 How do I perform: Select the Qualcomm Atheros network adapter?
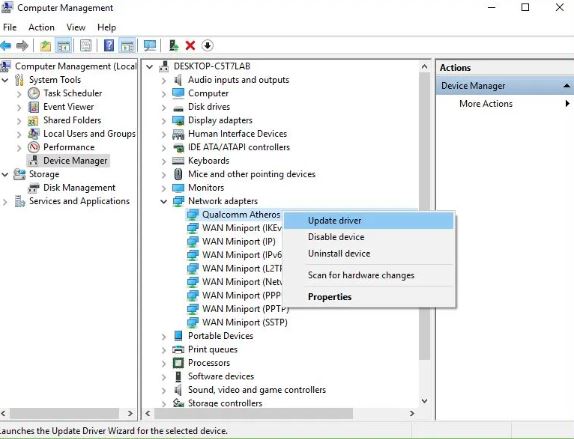tap(241, 215)
